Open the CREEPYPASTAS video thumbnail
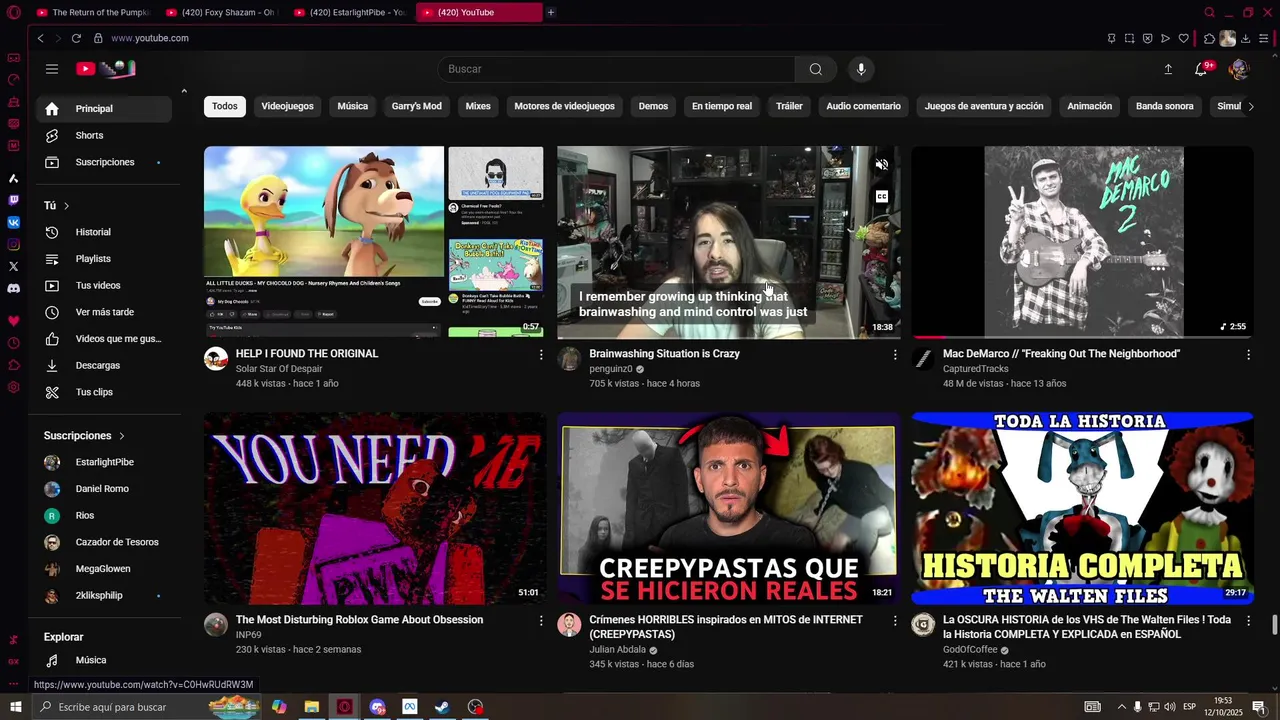The height and width of the screenshot is (720, 1280). [x=728, y=508]
